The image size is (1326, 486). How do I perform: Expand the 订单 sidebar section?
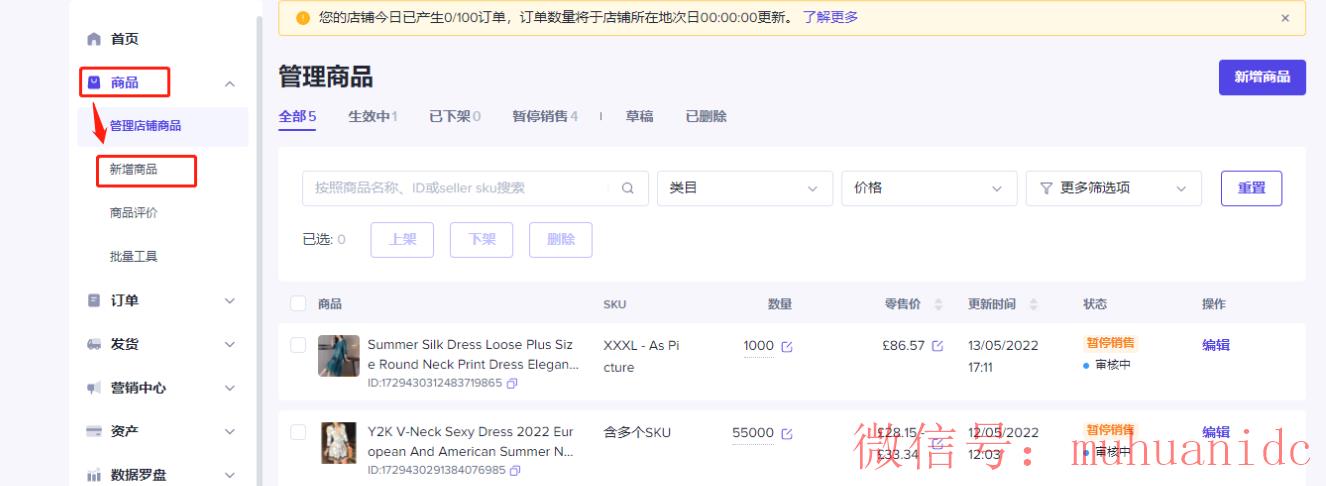[x=230, y=301]
